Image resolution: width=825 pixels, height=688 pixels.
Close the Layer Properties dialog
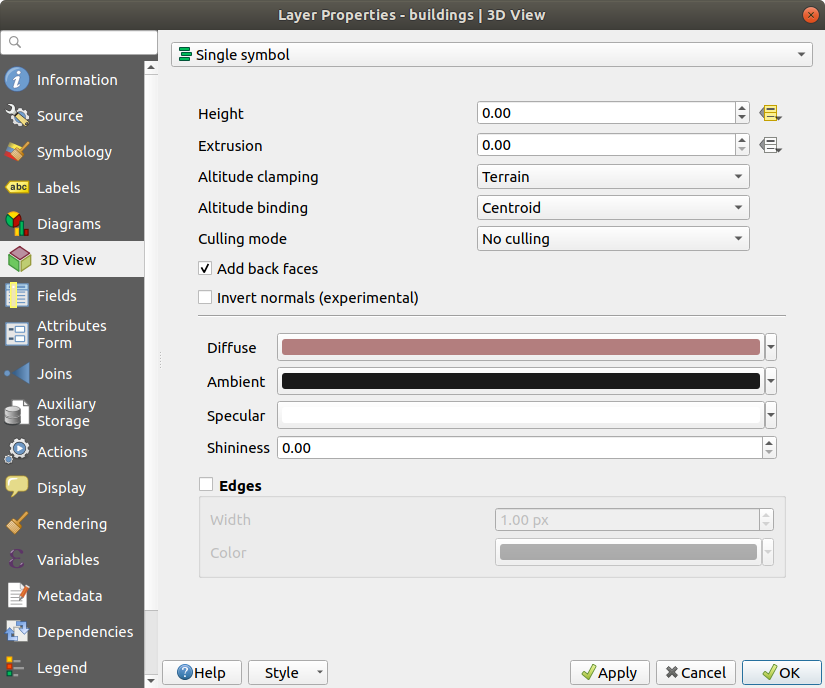(811, 15)
